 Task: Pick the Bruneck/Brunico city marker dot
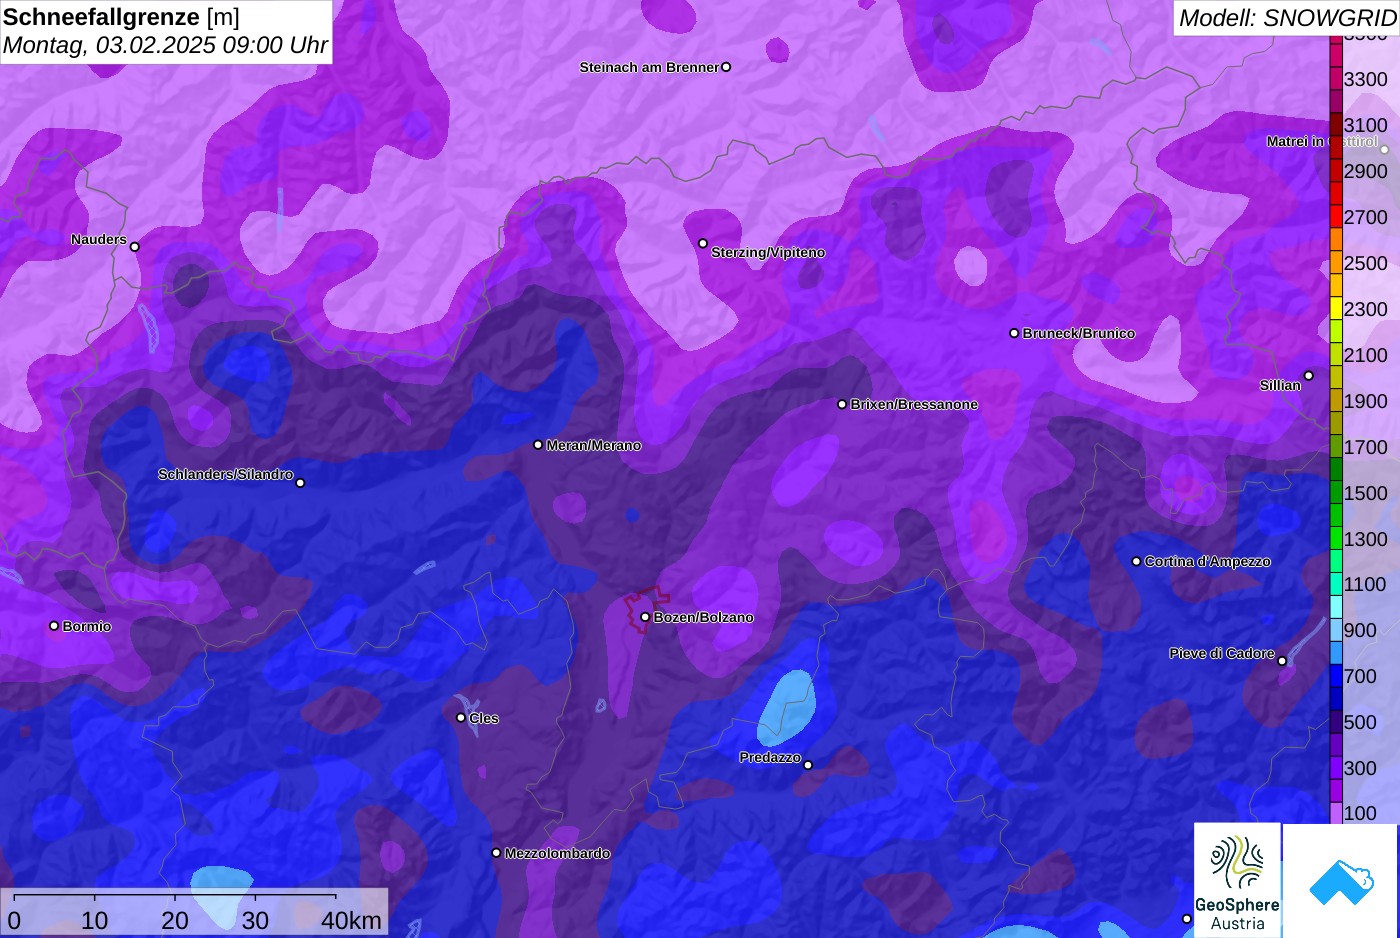click(1014, 333)
